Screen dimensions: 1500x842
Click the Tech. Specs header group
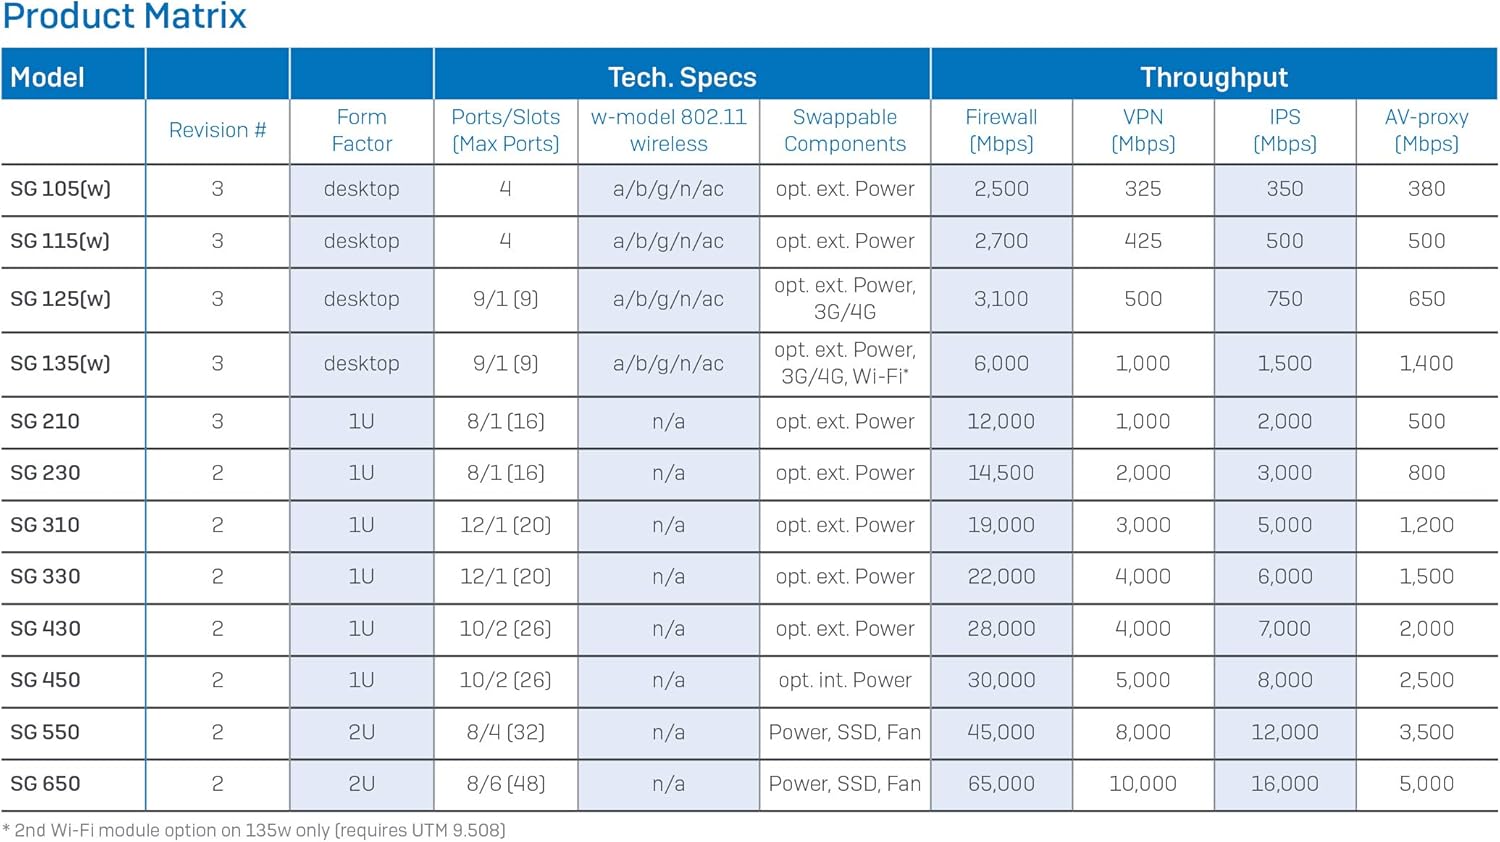pyautogui.click(x=682, y=77)
